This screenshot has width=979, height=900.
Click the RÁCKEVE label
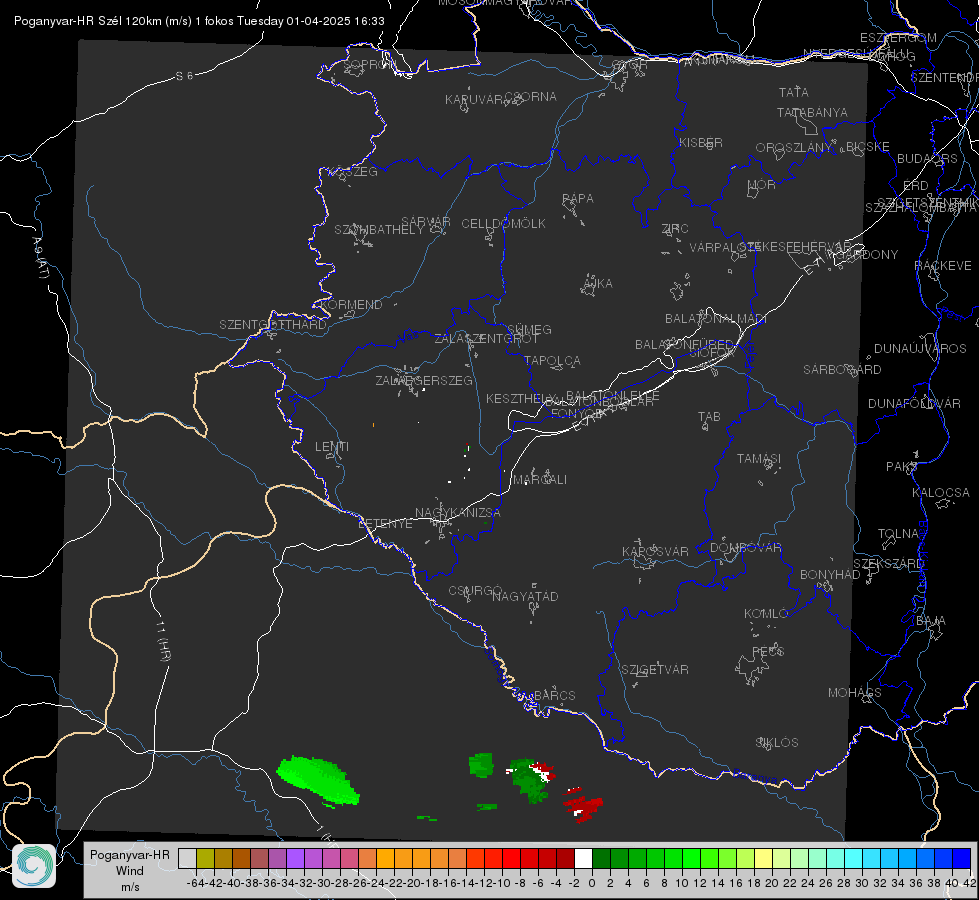click(943, 266)
